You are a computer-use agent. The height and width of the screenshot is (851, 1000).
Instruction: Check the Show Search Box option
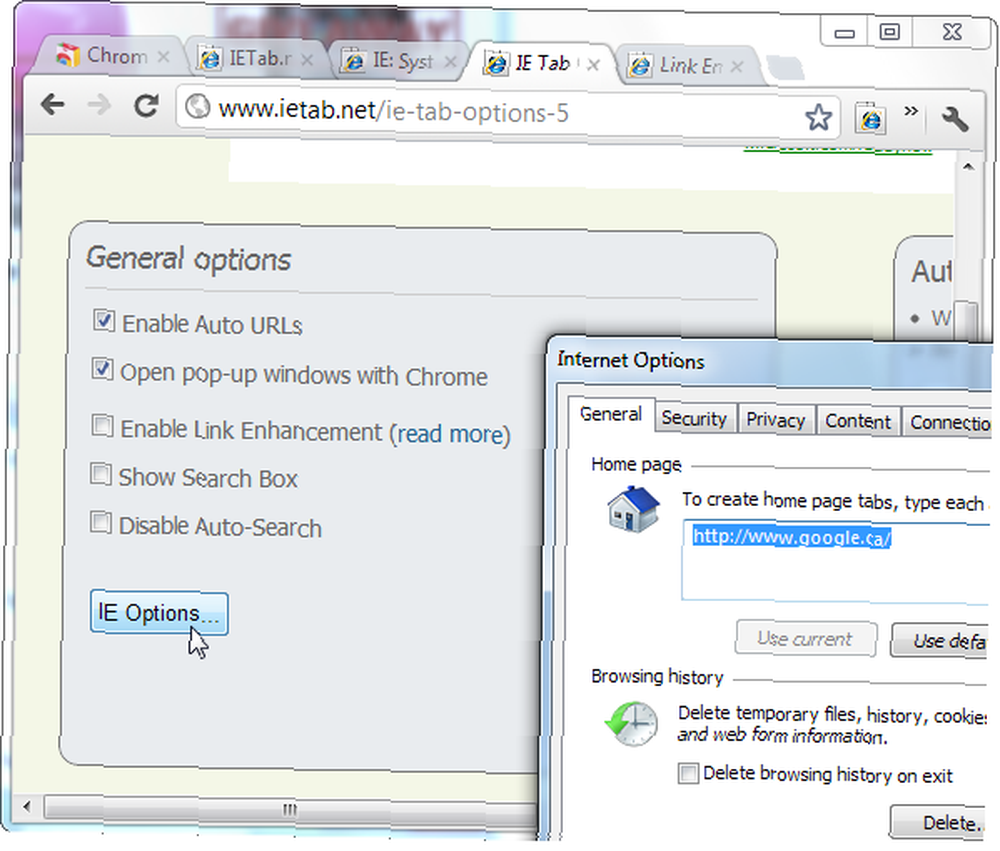click(101, 474)
